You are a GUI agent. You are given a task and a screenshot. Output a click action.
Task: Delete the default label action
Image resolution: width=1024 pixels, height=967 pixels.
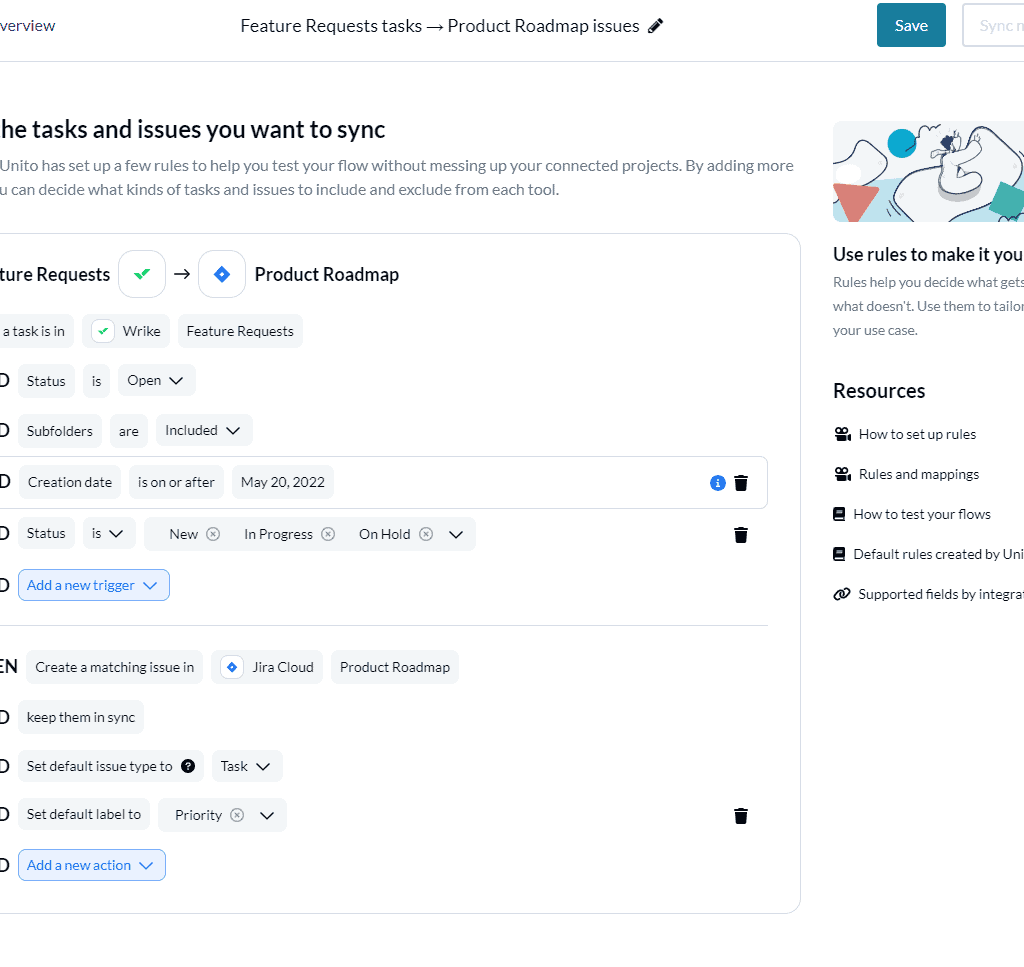click(741, 816)
